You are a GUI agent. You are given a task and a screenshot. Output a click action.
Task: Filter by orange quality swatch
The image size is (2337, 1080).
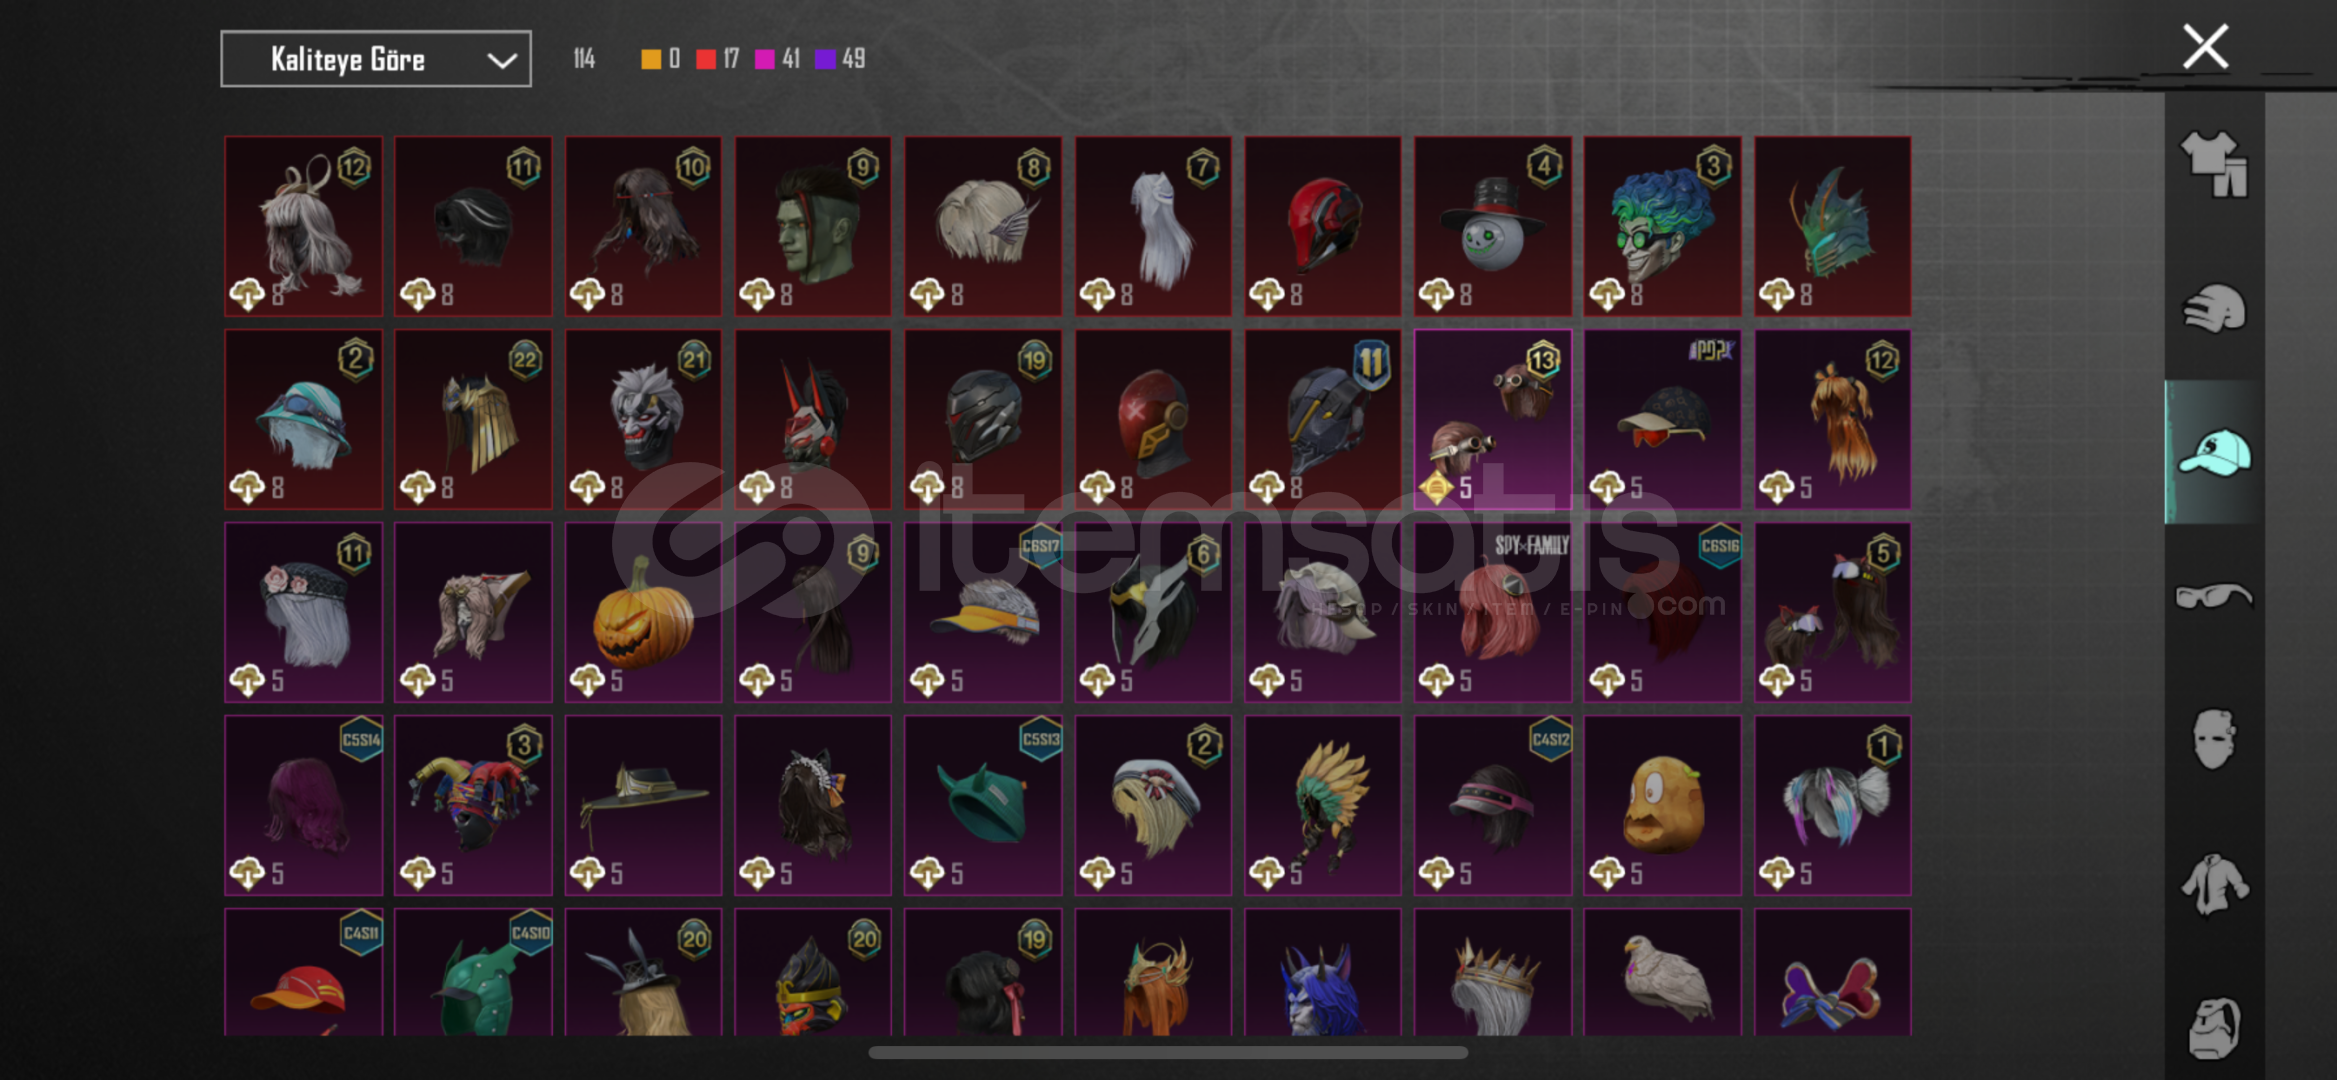651,59
